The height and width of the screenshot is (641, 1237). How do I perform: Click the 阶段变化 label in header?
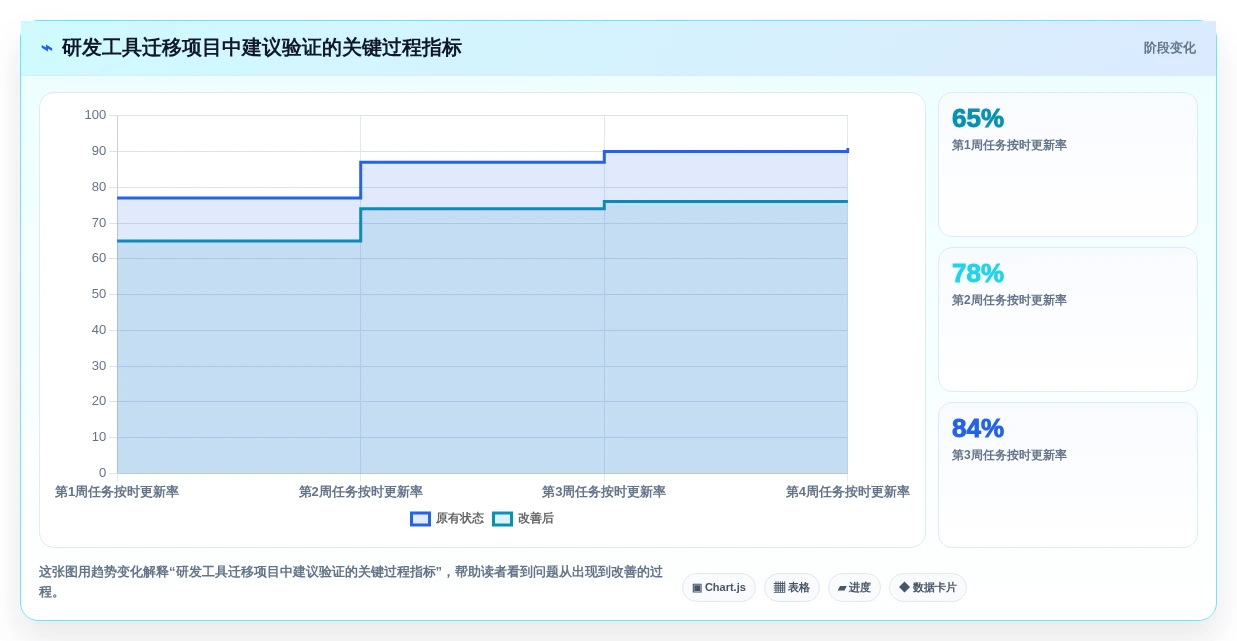1170,48
